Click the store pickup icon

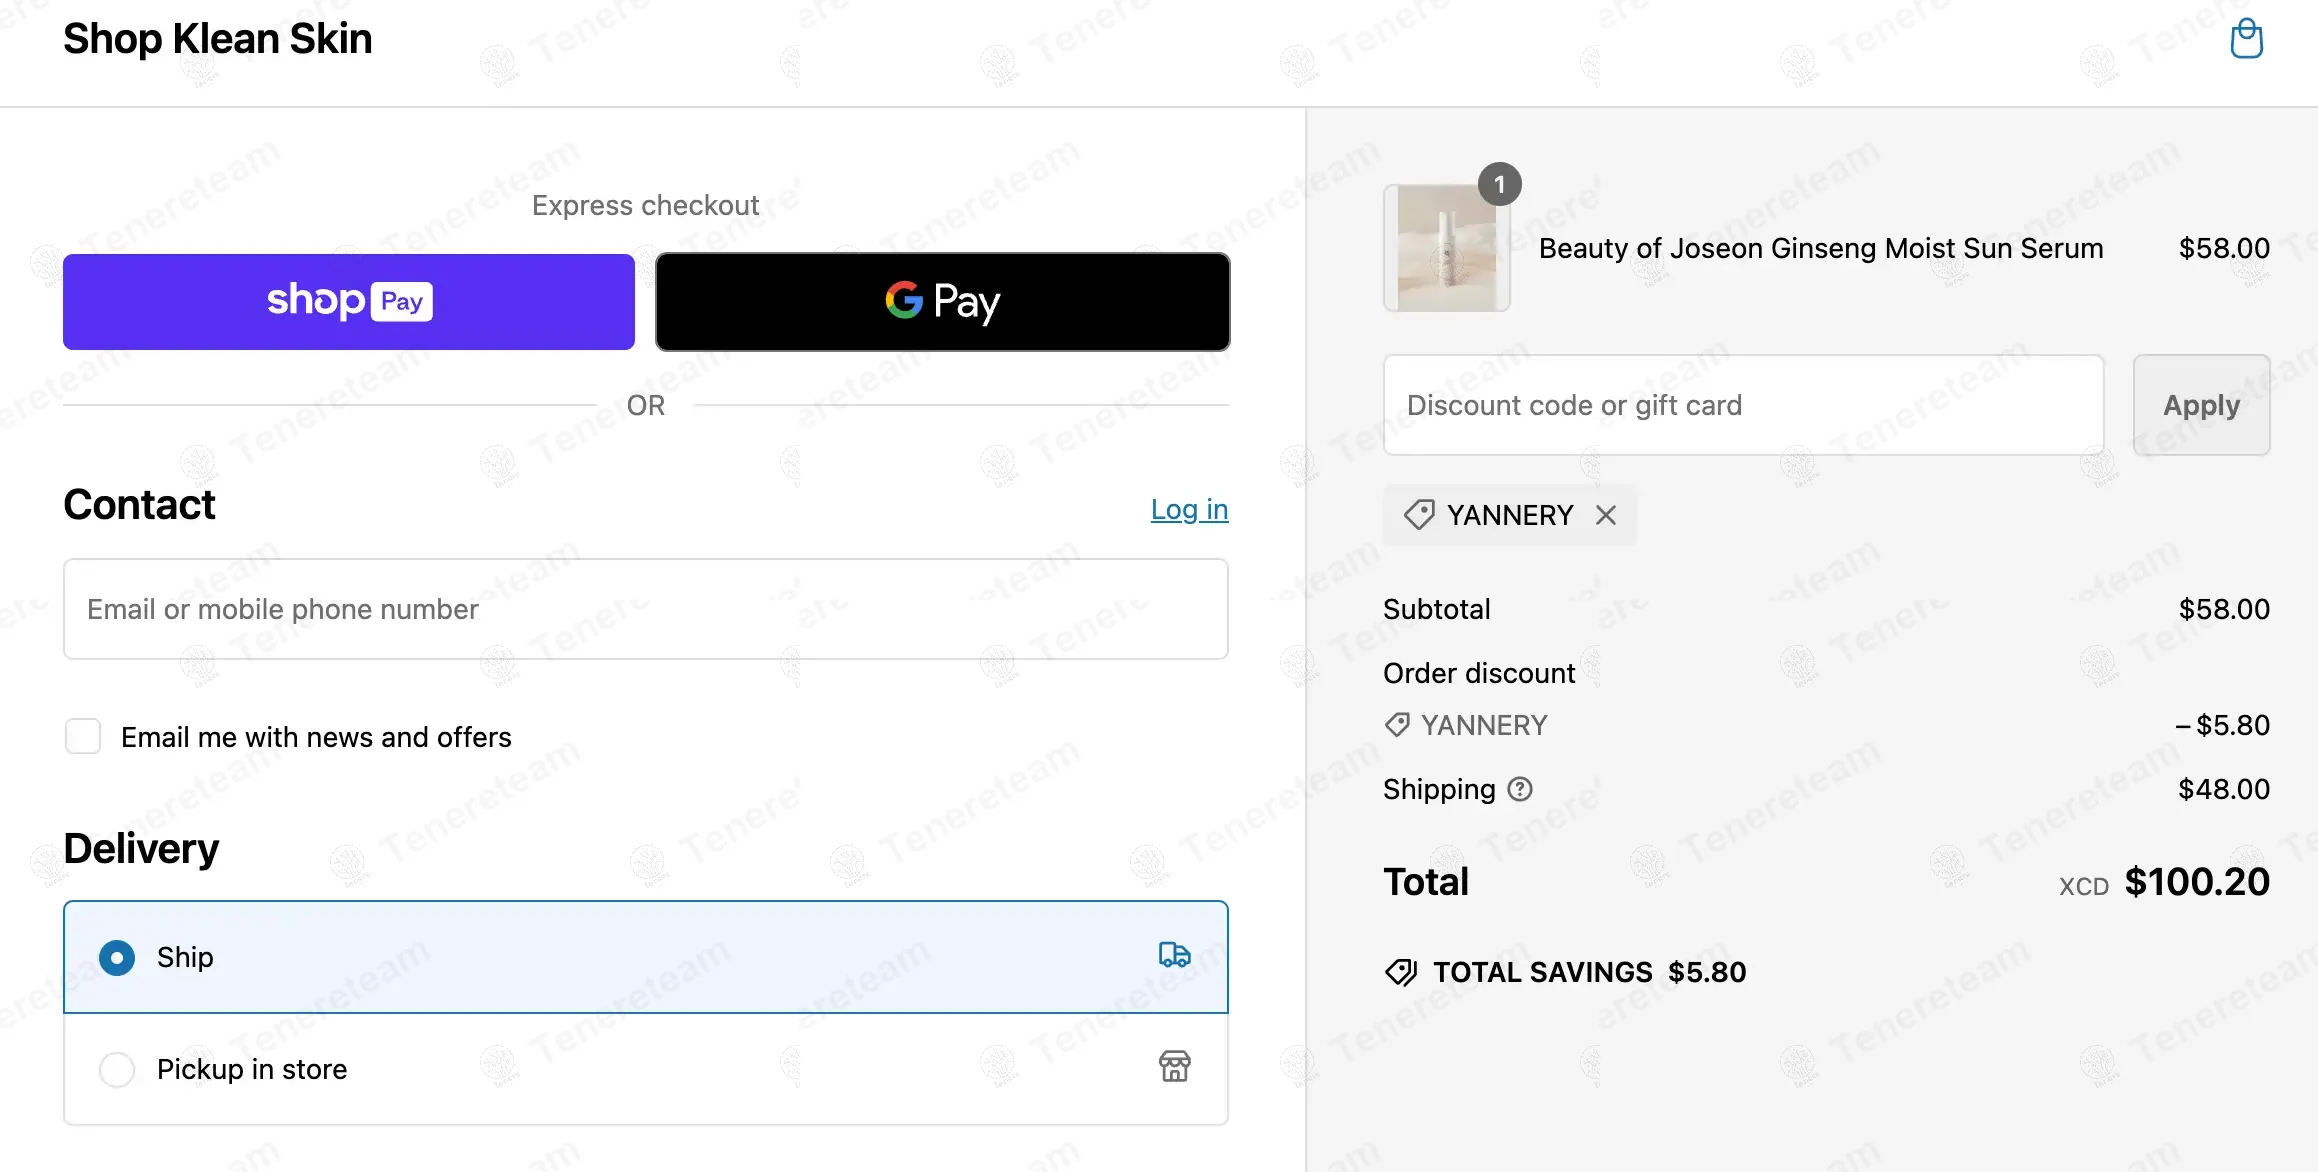1174,1067
